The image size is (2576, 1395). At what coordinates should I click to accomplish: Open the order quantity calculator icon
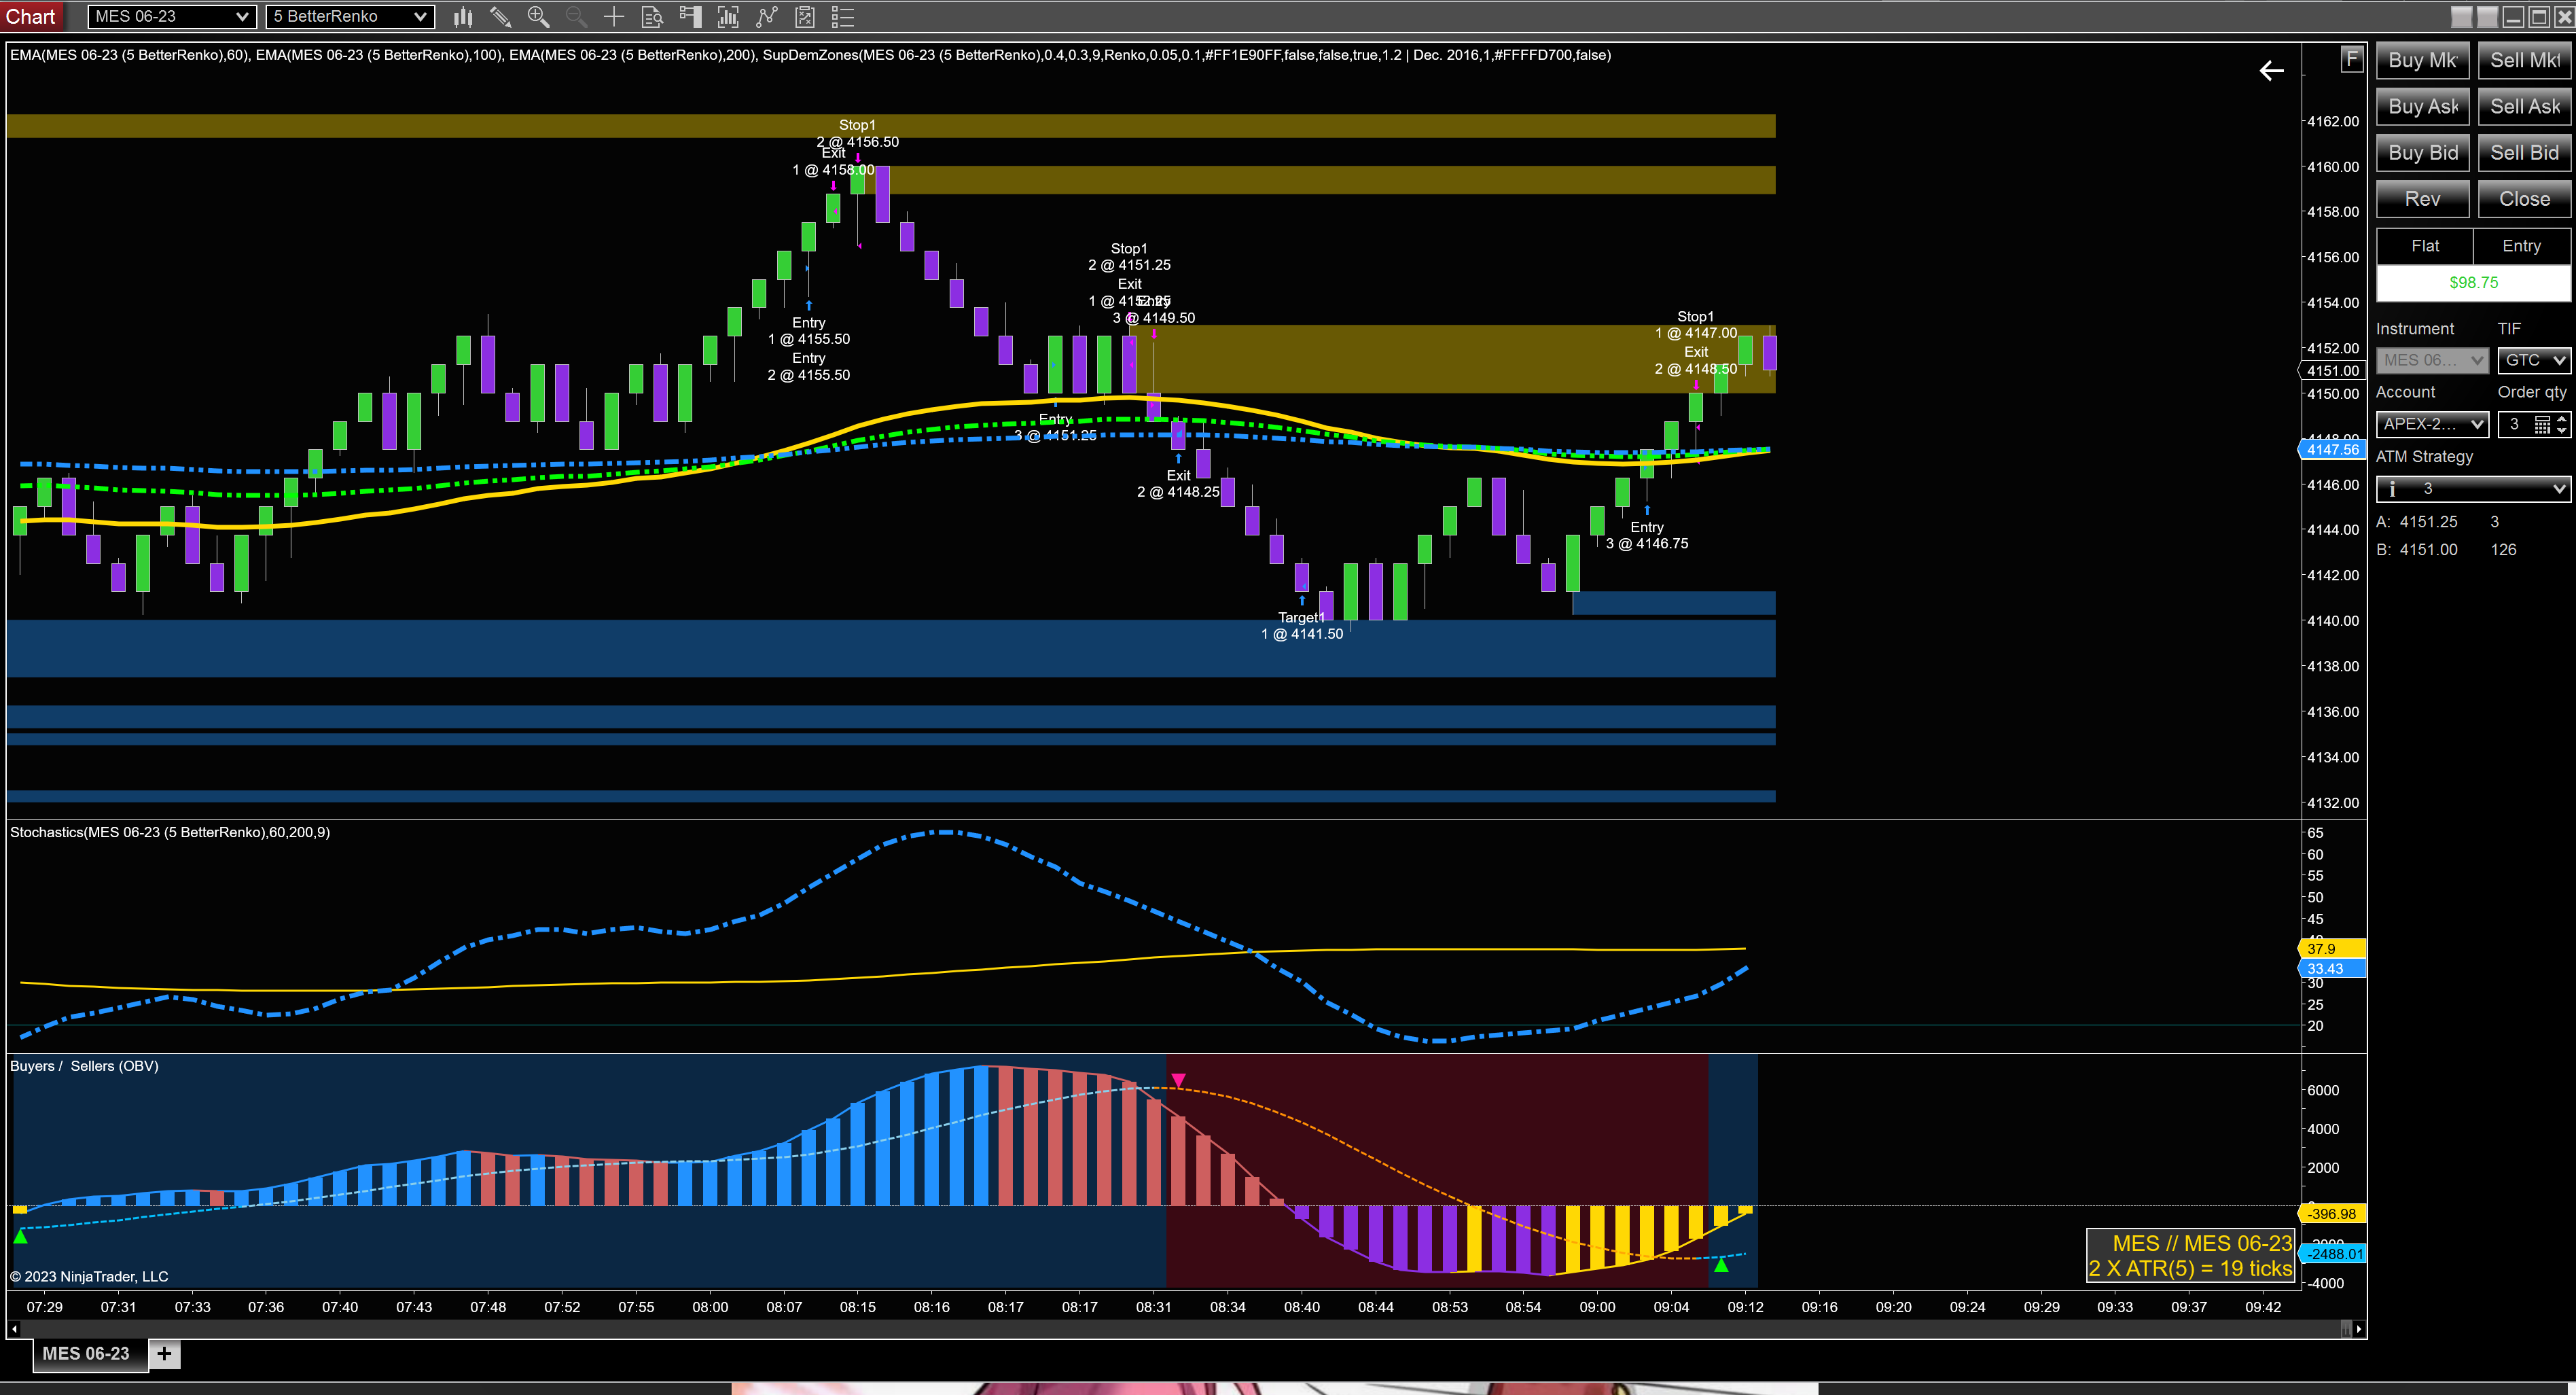tap(2542, 424)
